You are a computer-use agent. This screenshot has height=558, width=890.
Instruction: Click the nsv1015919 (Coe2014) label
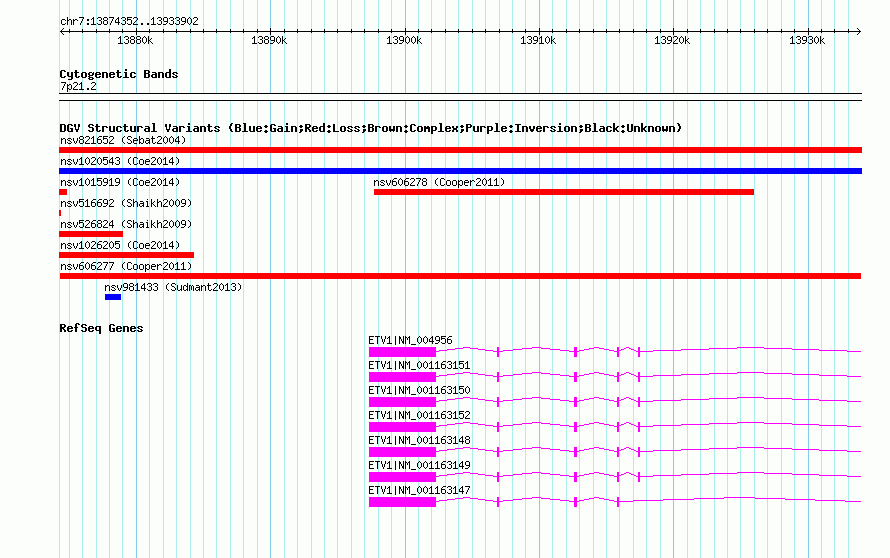click(x=120, y=182)
